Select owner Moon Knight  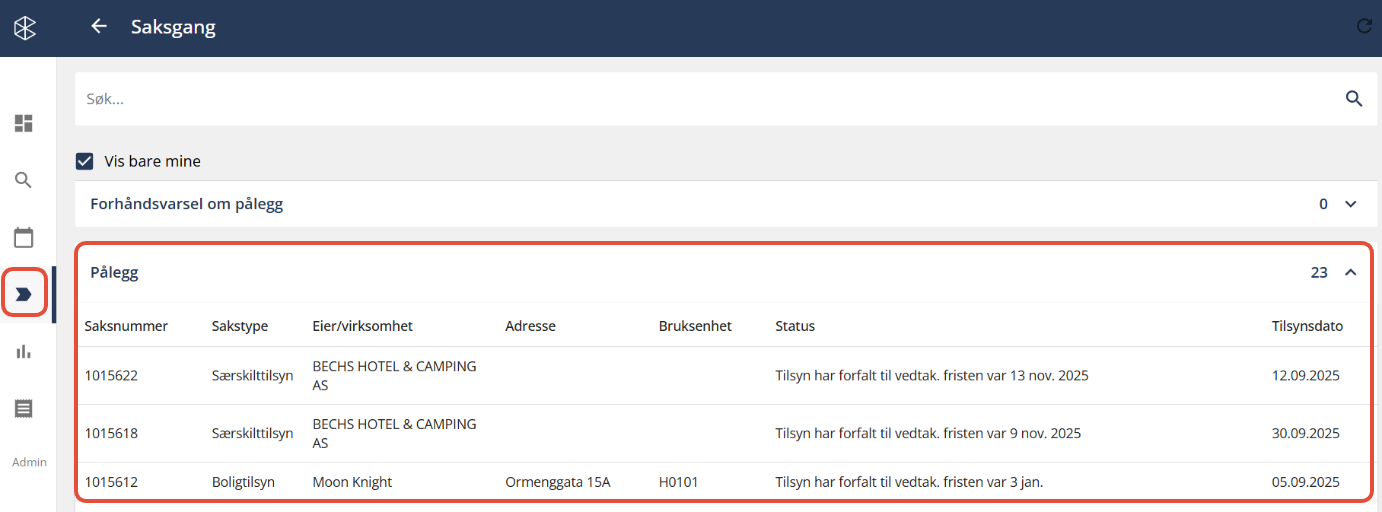[x=352, y=482]
